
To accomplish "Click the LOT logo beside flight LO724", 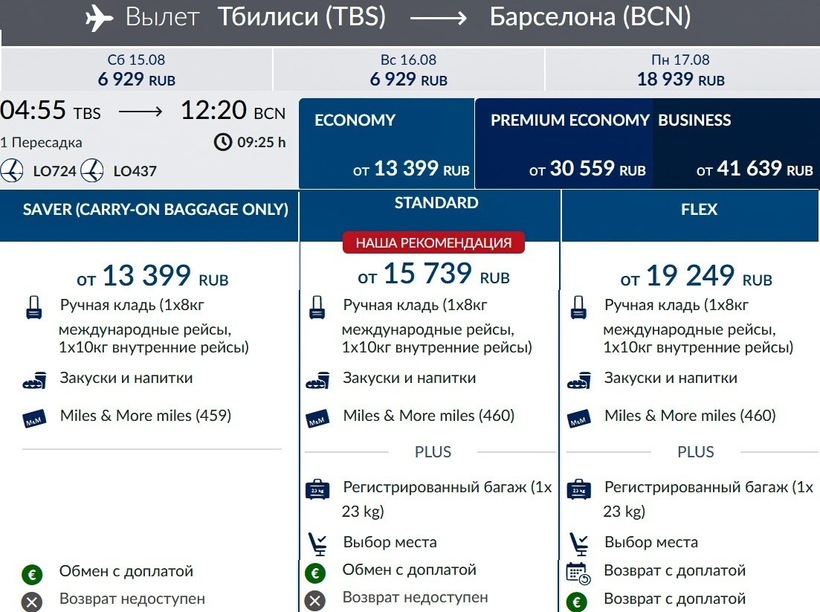I will [13, 170].
